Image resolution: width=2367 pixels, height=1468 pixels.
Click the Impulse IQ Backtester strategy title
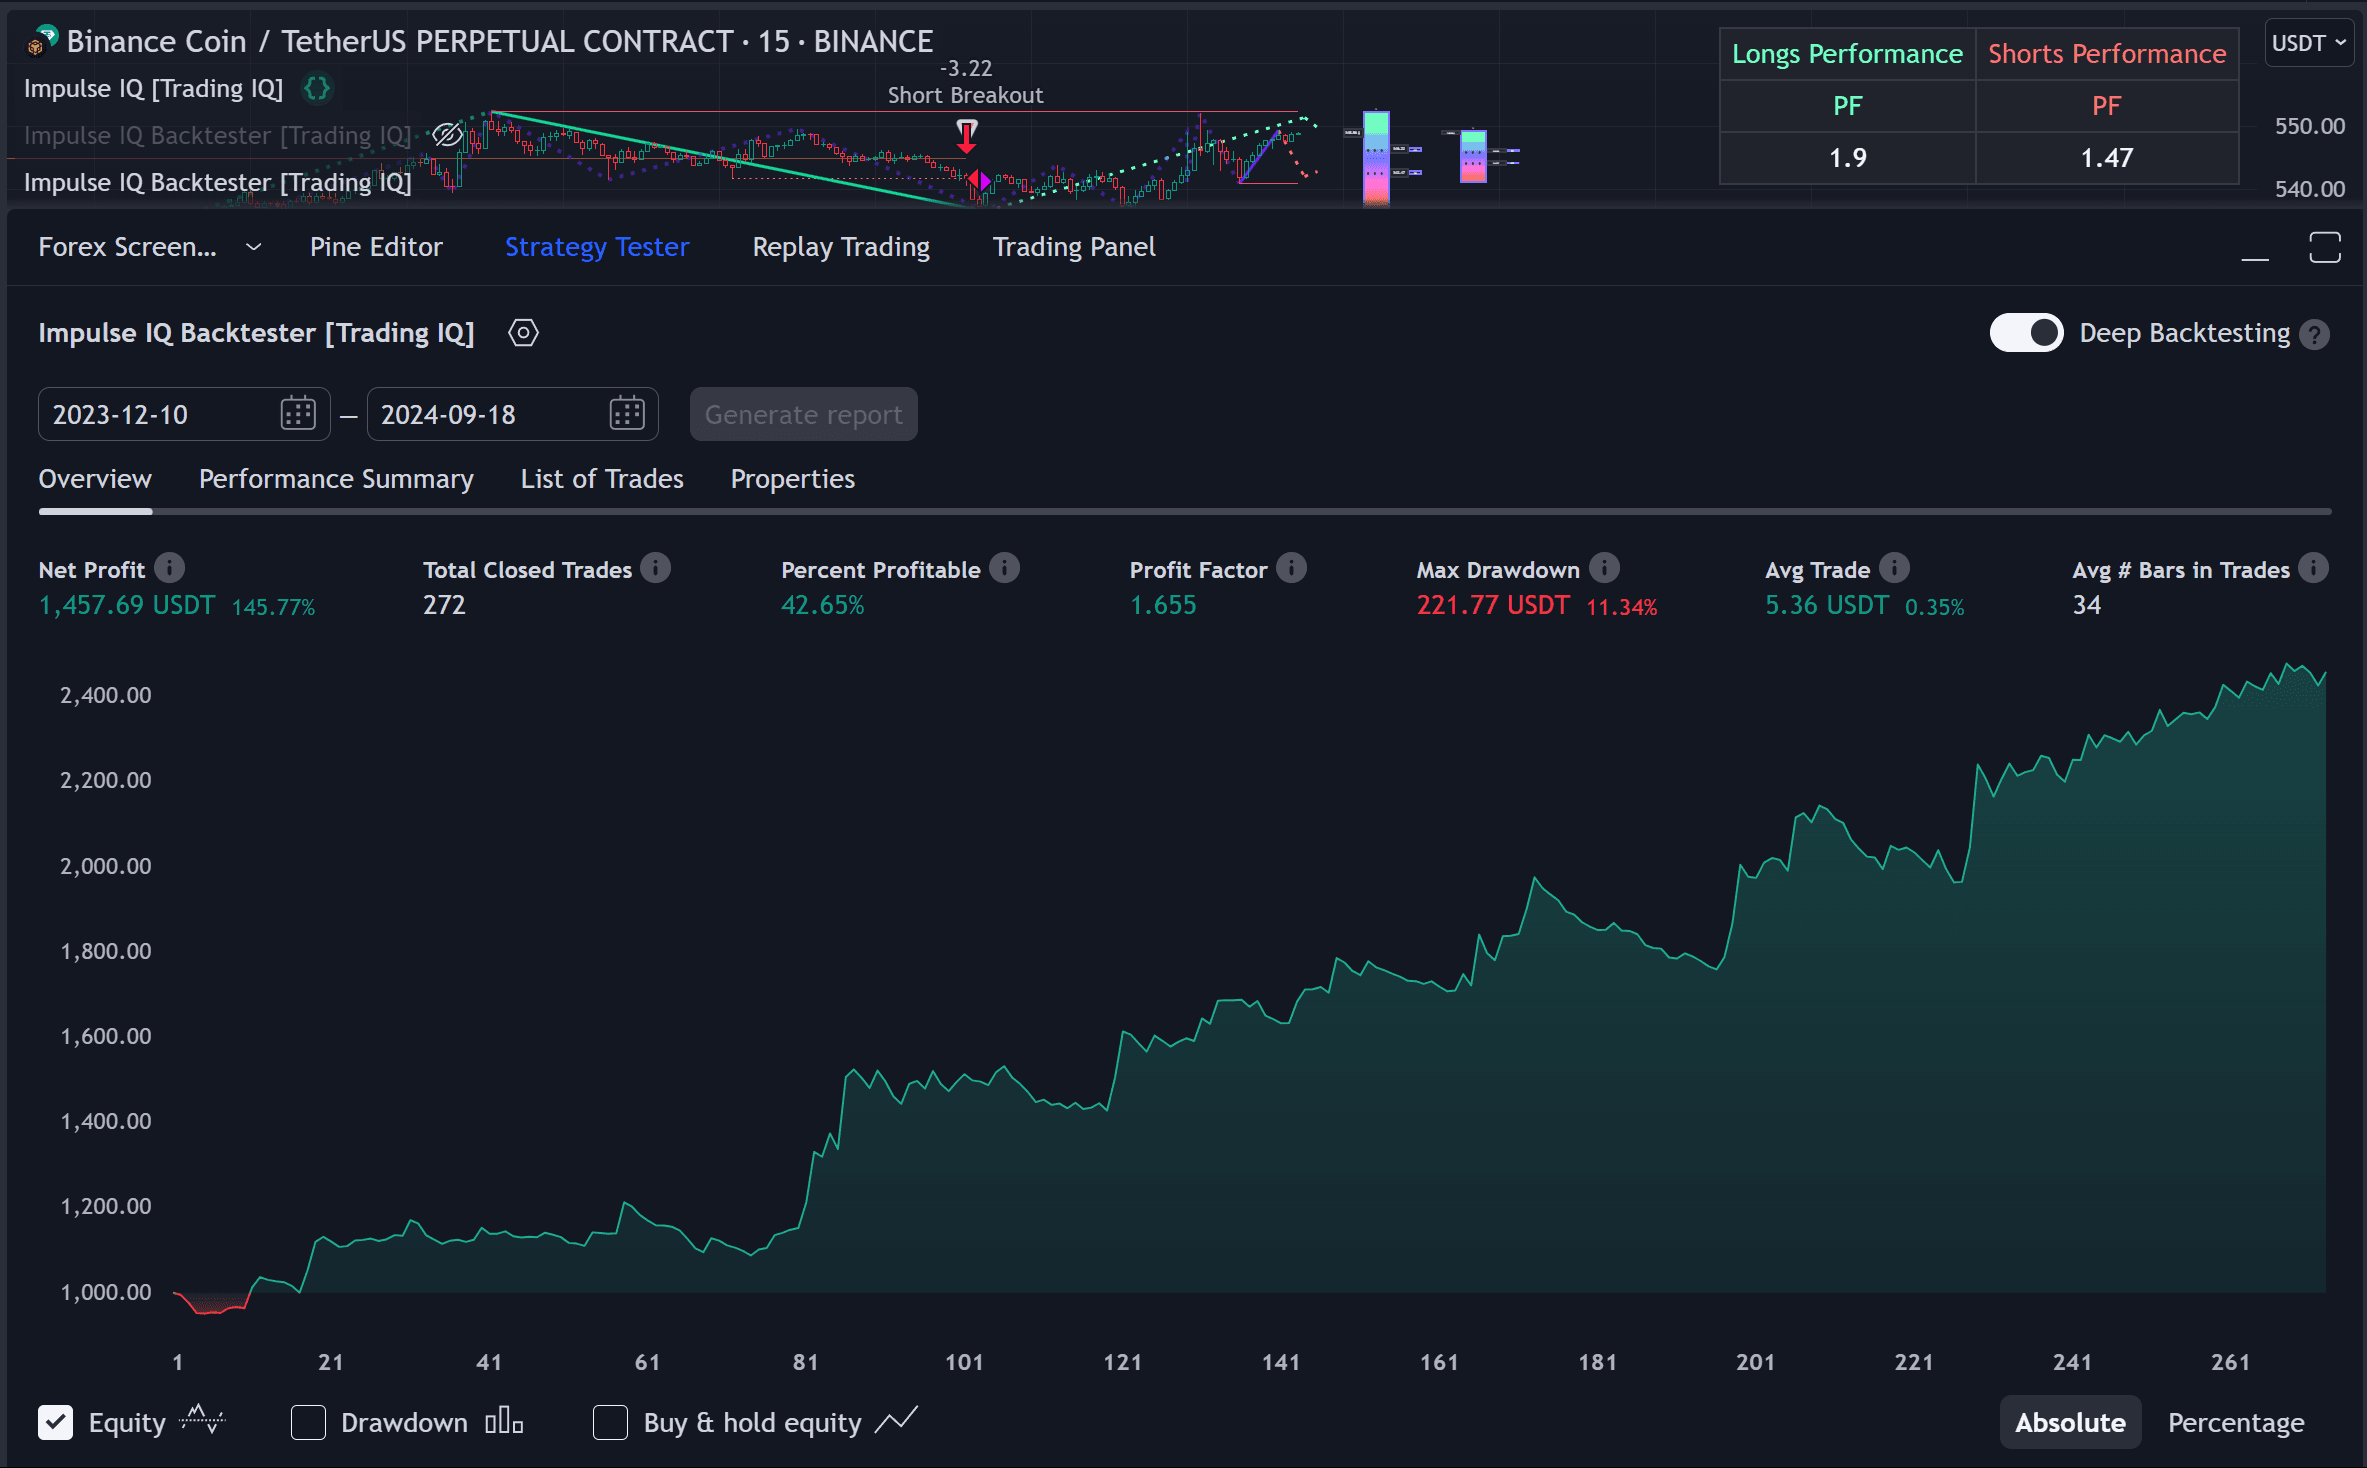click(256, 333)
